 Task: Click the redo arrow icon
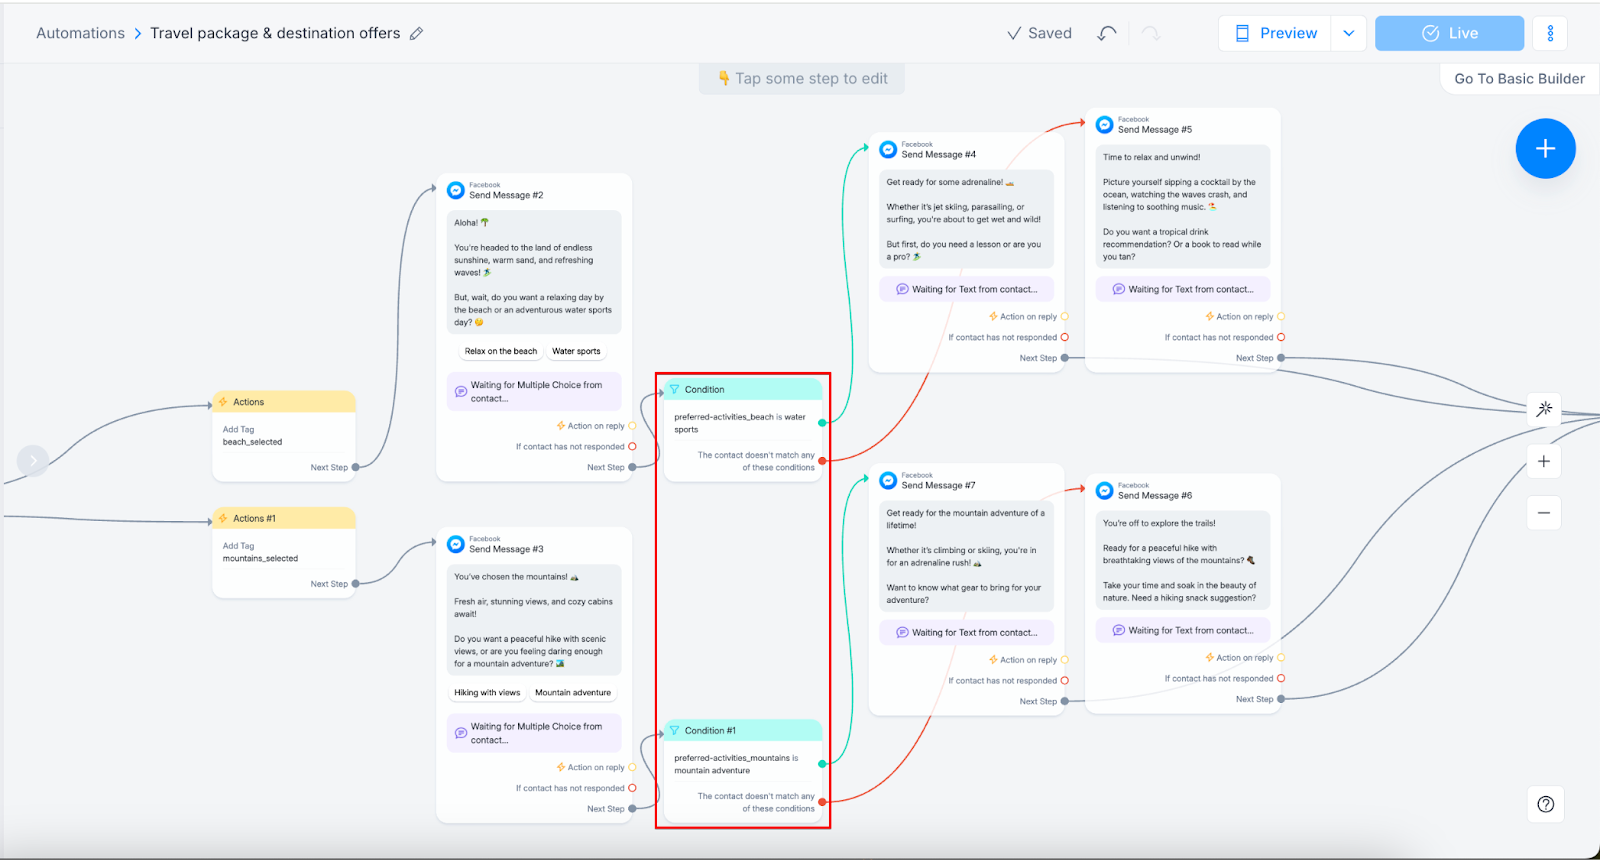click(1151, 33)
